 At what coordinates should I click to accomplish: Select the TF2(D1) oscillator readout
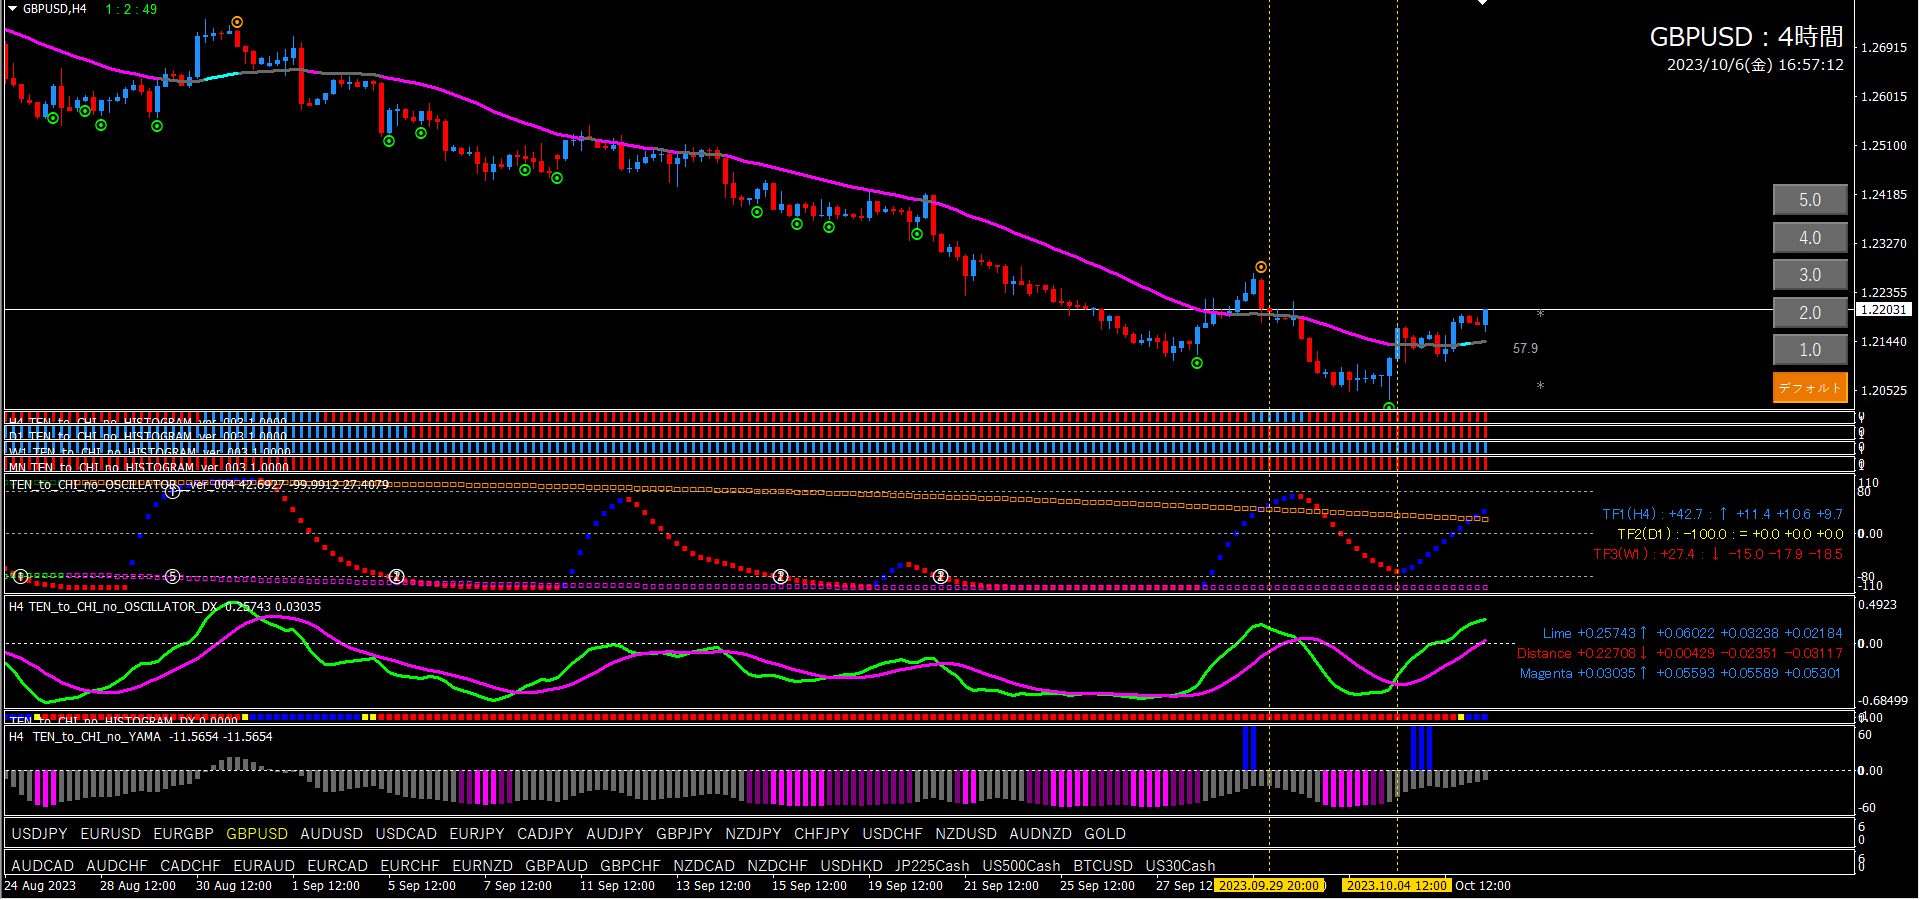(1730, 534)
